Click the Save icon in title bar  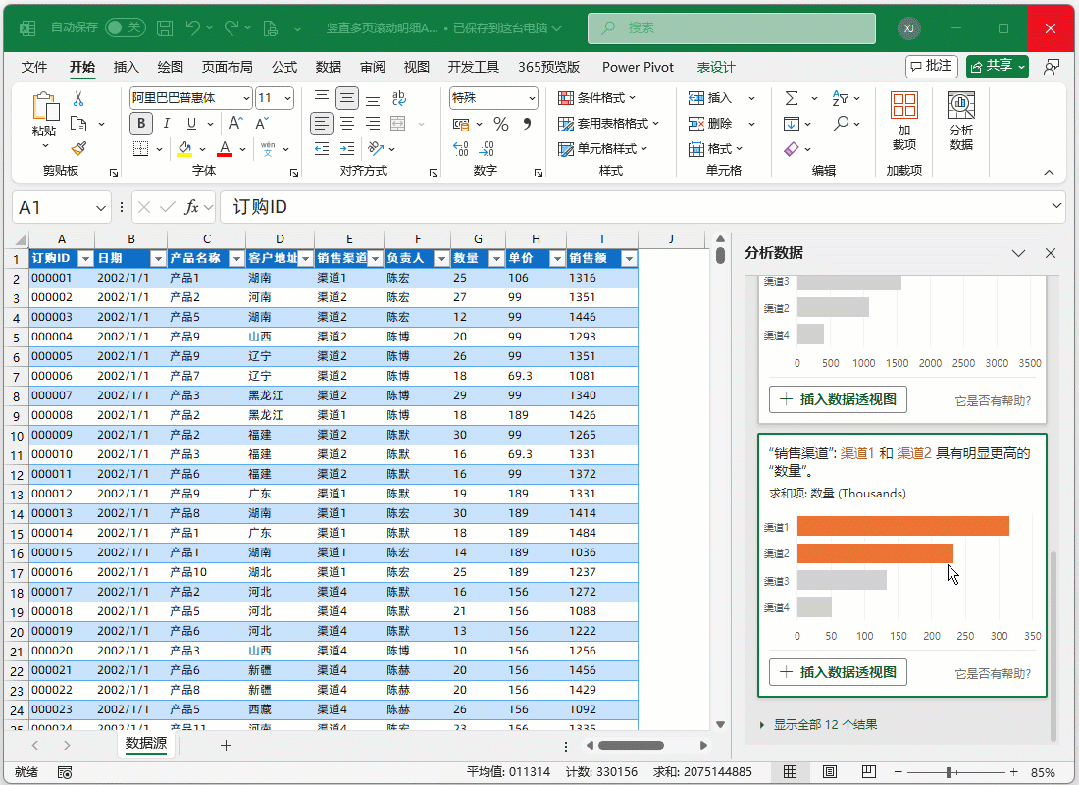[165, 28]
